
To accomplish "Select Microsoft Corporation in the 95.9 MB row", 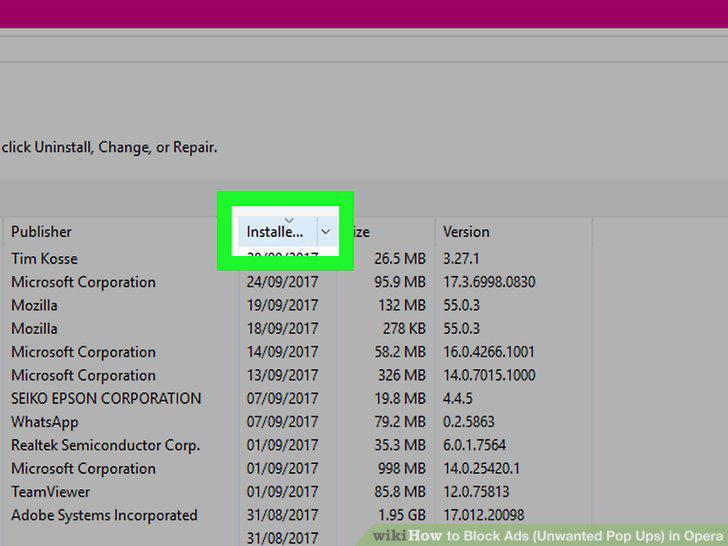I will (x=83, y=282).
